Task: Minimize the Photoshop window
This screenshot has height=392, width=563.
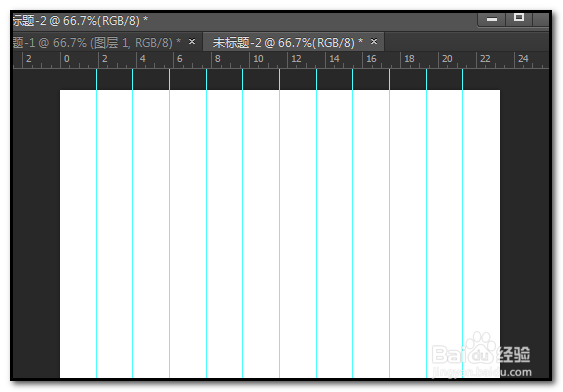Action: click(492, 19)
